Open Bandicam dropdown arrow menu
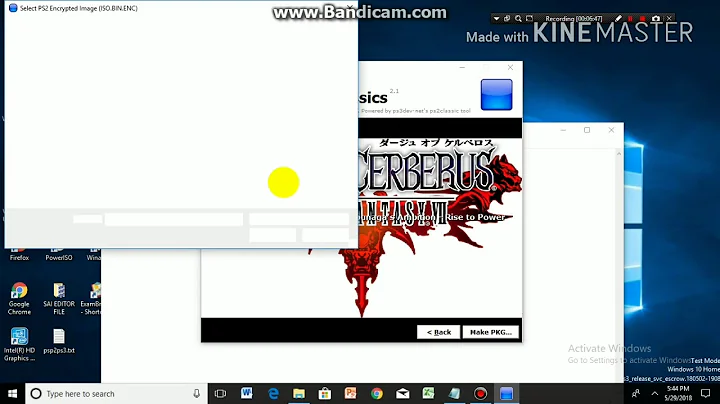Image resolution: width=720 pixels, height=404 pixels. 496,18
